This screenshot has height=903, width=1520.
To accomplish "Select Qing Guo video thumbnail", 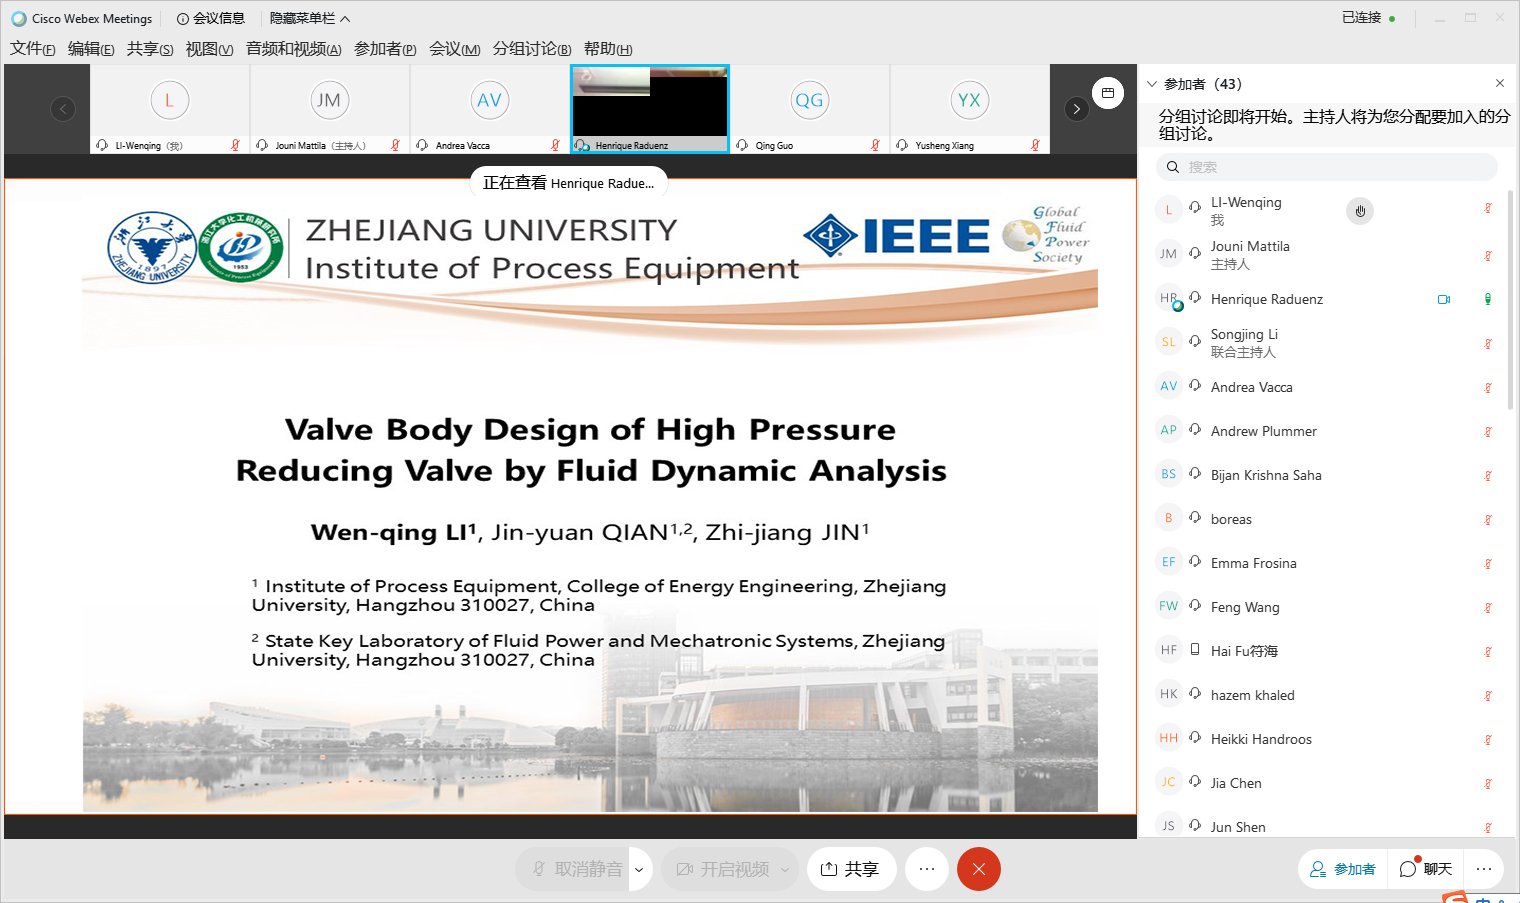I will [810, 109].
